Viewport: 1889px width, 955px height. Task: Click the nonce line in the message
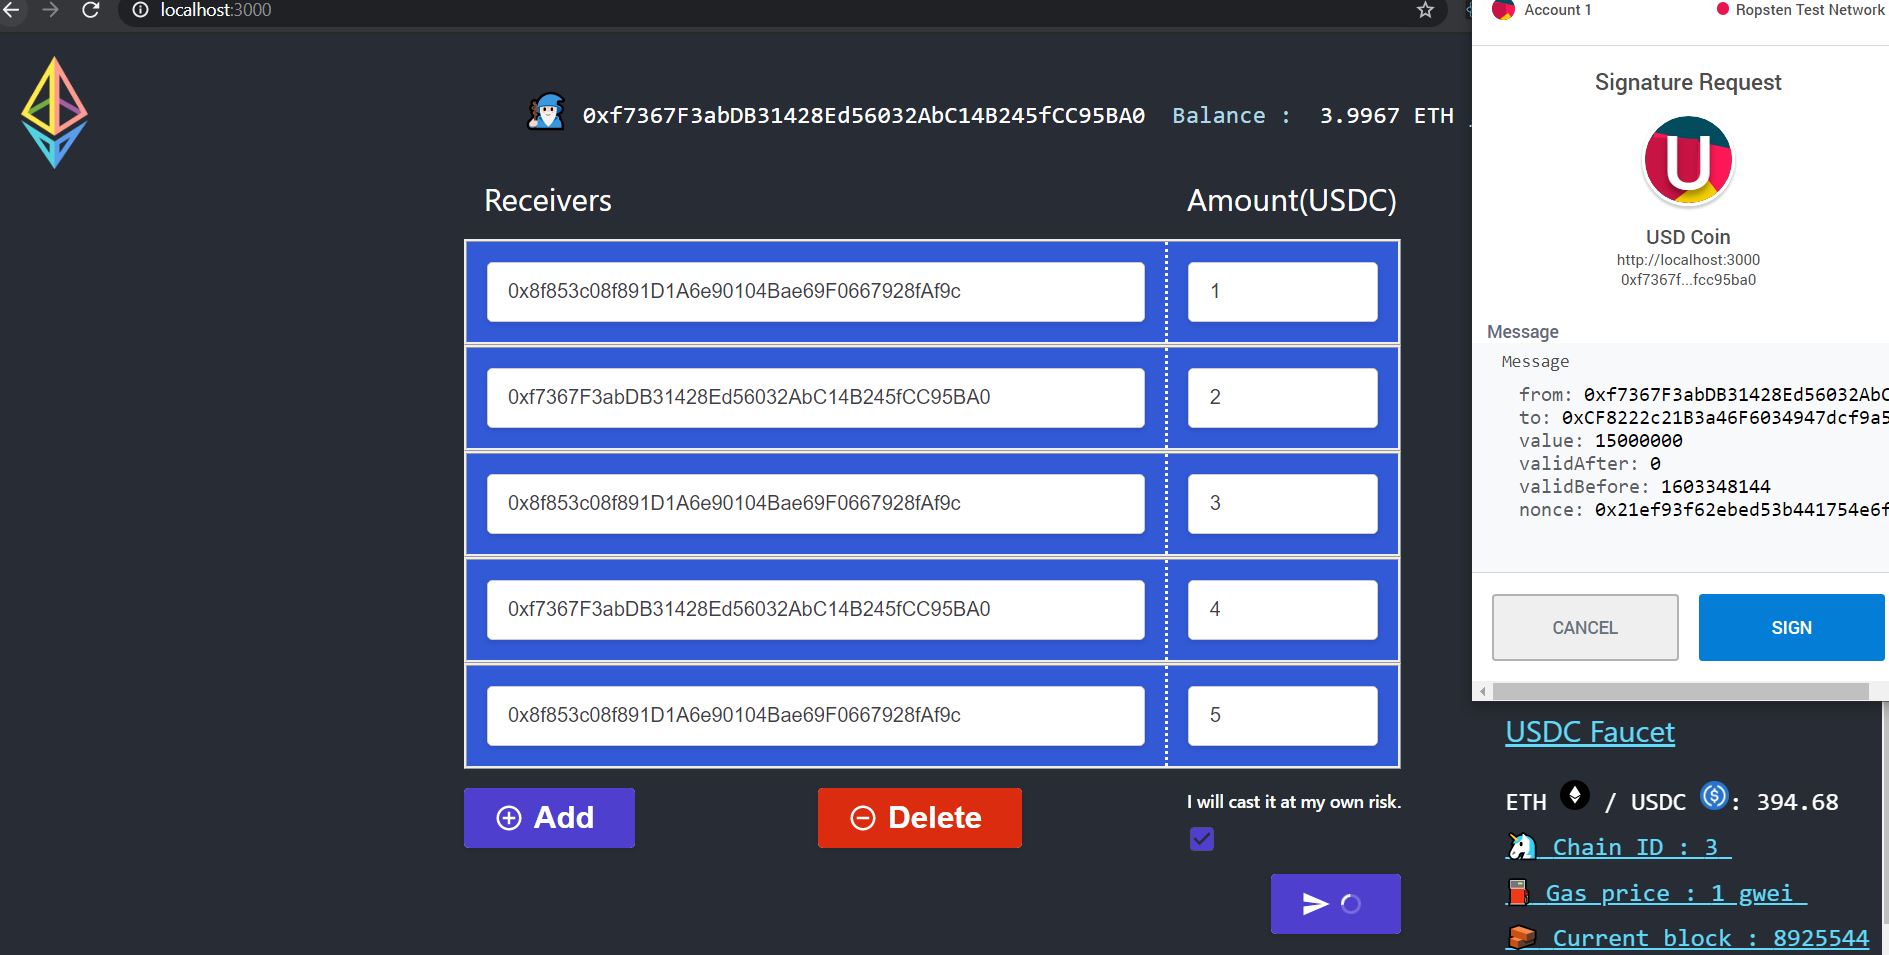[1703, 510]
